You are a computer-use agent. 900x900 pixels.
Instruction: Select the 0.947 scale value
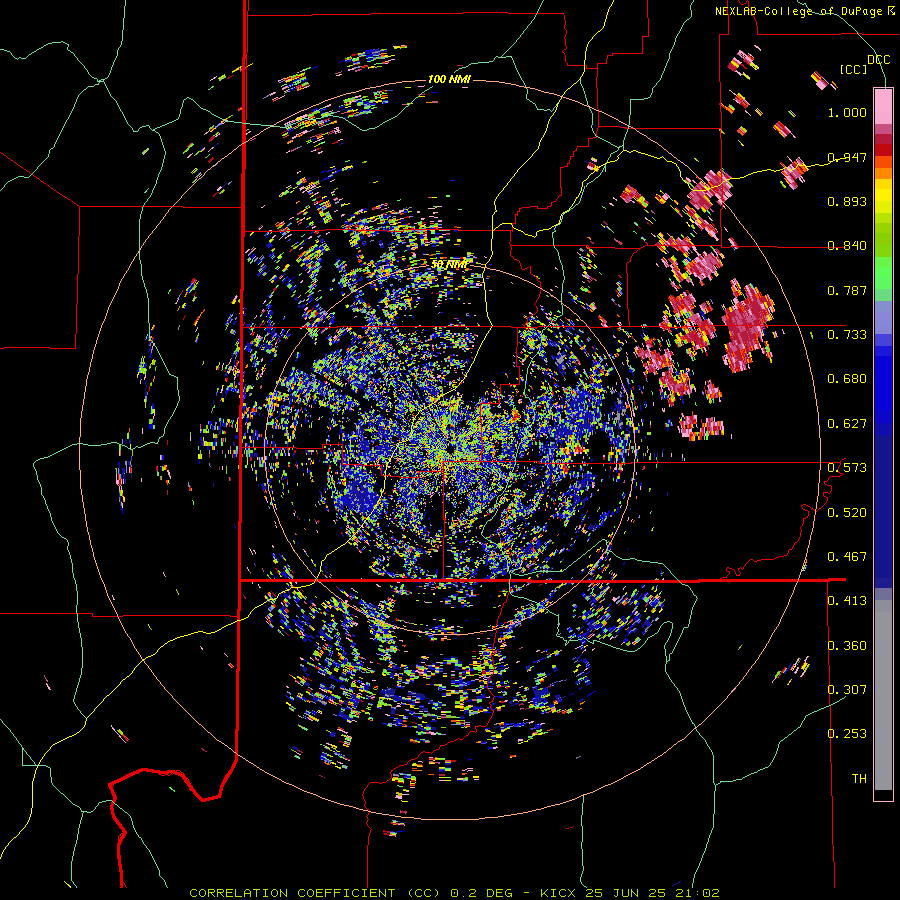click(847, 157)
